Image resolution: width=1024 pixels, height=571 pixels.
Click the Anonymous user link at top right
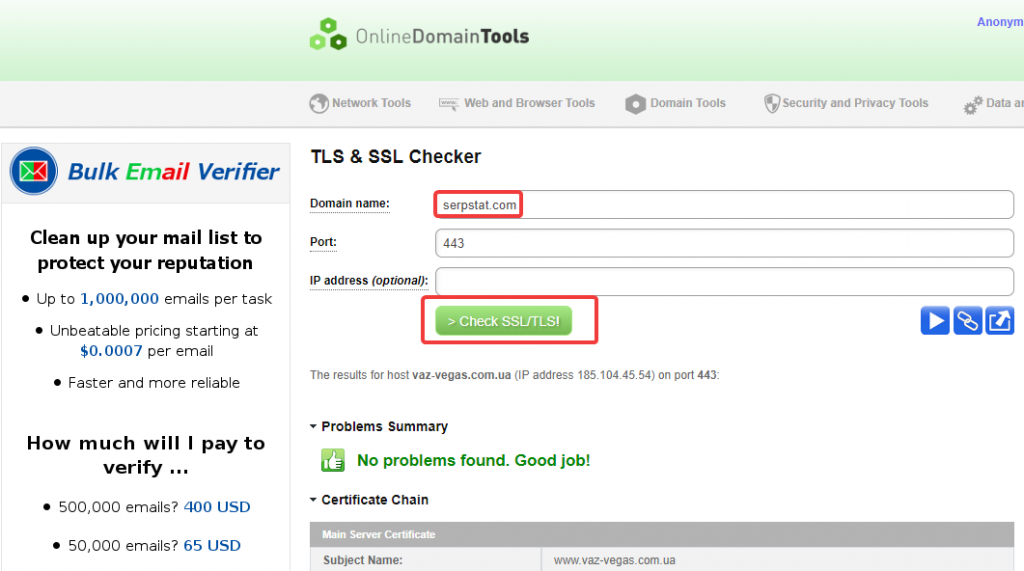[x=999, y=22]
